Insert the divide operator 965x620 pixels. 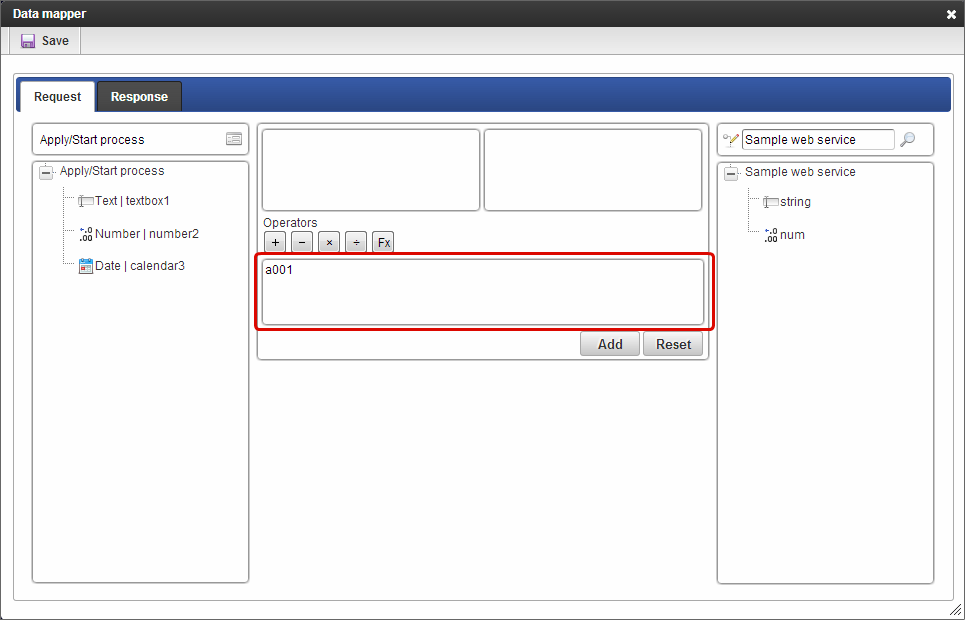(356, 243)
